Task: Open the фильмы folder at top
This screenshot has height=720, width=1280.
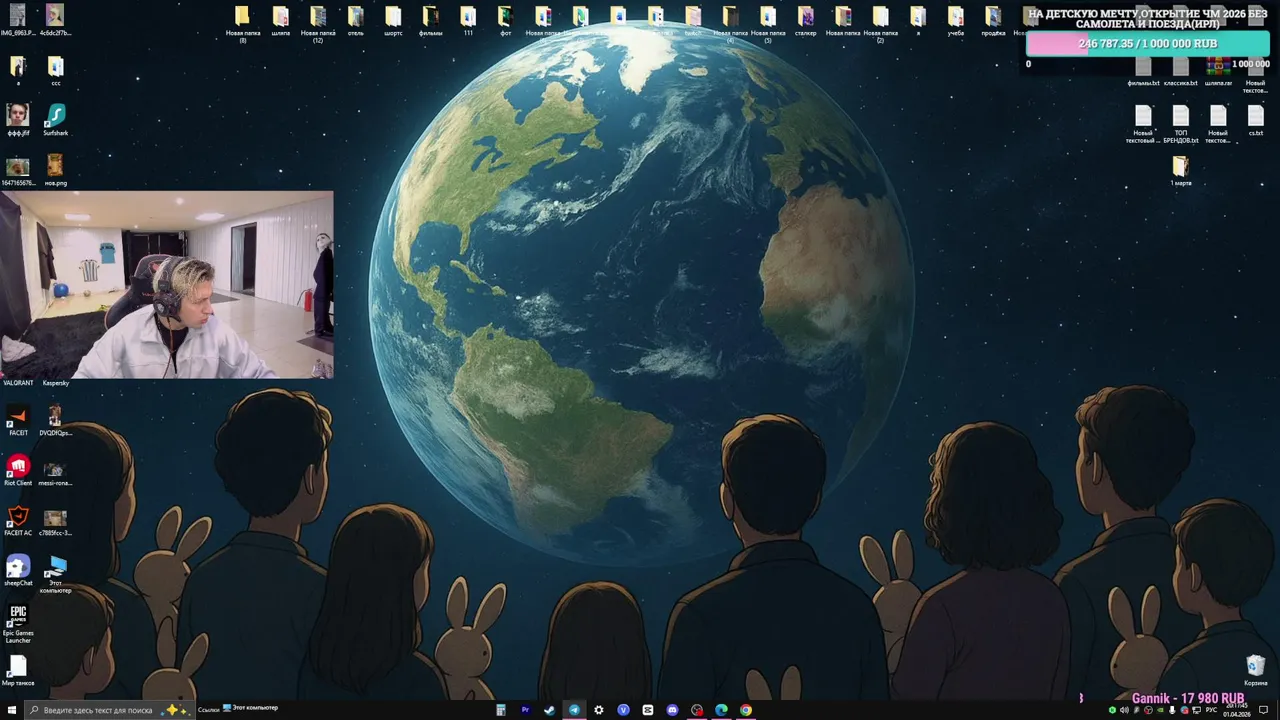Action: [430, 21]
